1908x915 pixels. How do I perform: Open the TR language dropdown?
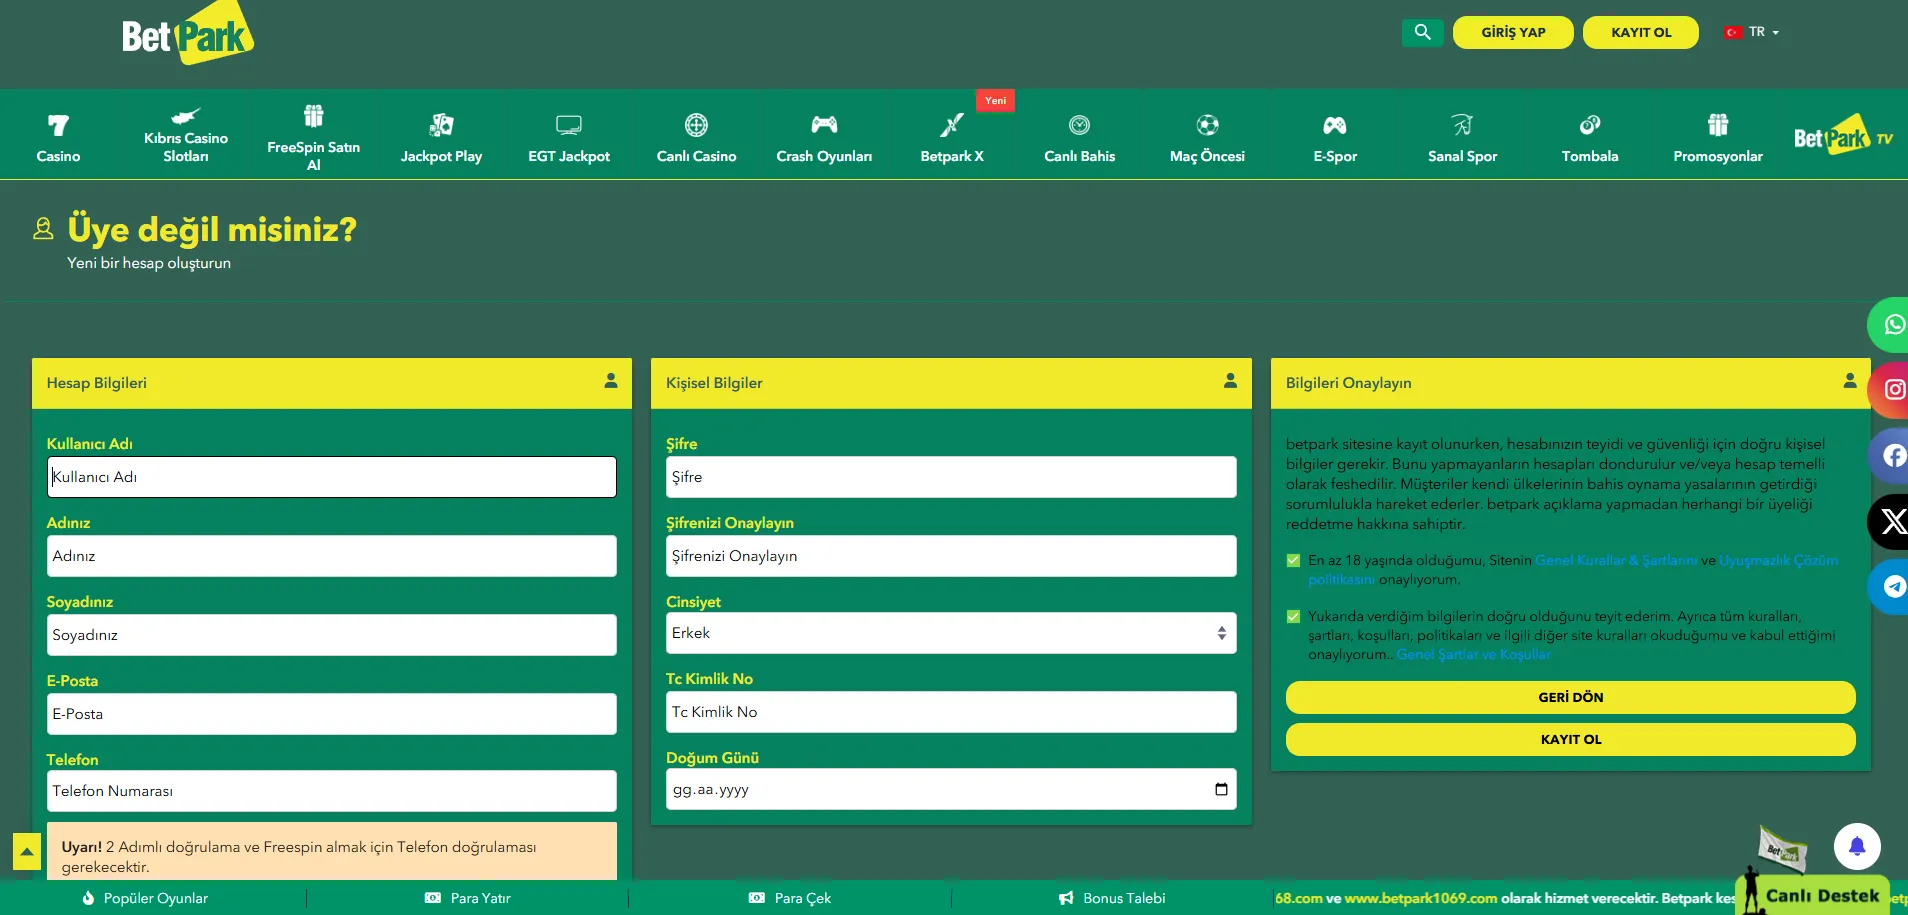(x=1753, y=32)
